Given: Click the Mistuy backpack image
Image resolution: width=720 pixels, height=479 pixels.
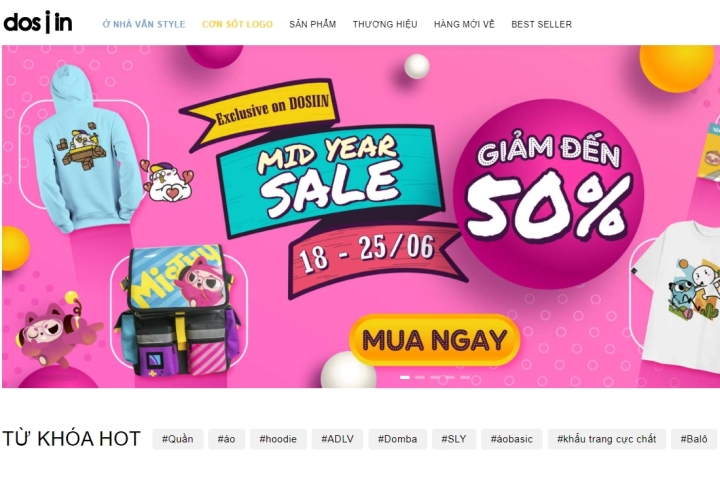Looking at the screenshot, I should point(178,311).
